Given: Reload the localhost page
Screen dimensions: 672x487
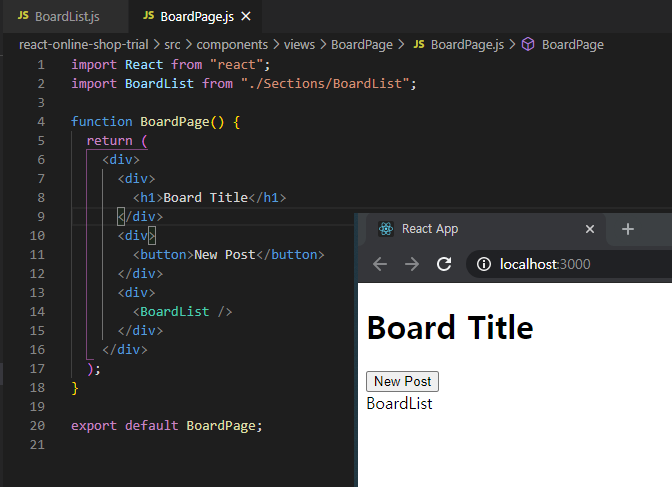Looking at the screenshot, I should point(444,264).
